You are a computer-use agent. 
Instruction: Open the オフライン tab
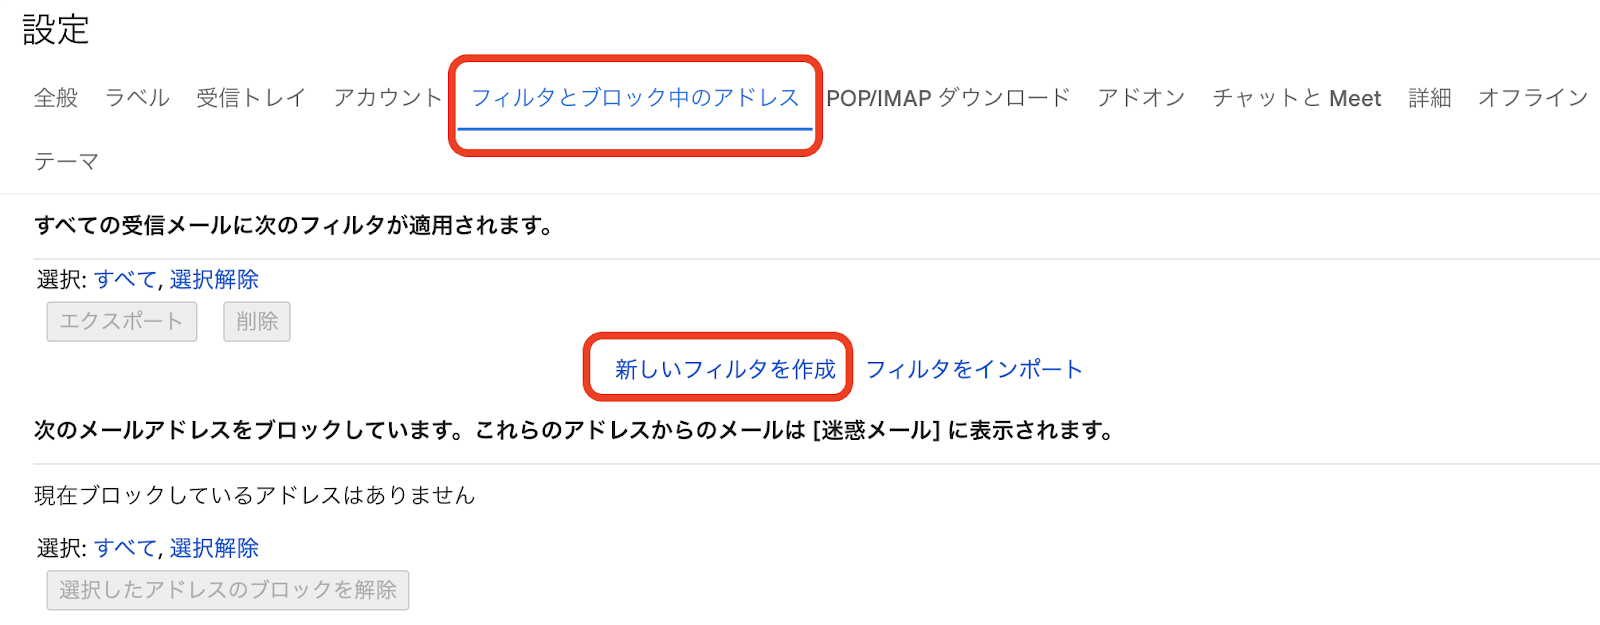[x=1533, y=98]
